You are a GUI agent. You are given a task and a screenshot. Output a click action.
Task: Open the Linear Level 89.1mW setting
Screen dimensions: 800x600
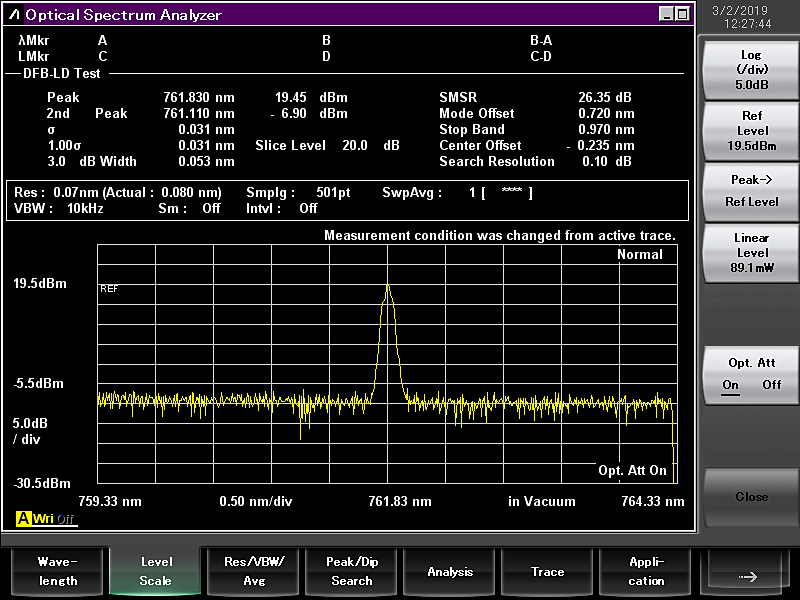tap(751, 253)
